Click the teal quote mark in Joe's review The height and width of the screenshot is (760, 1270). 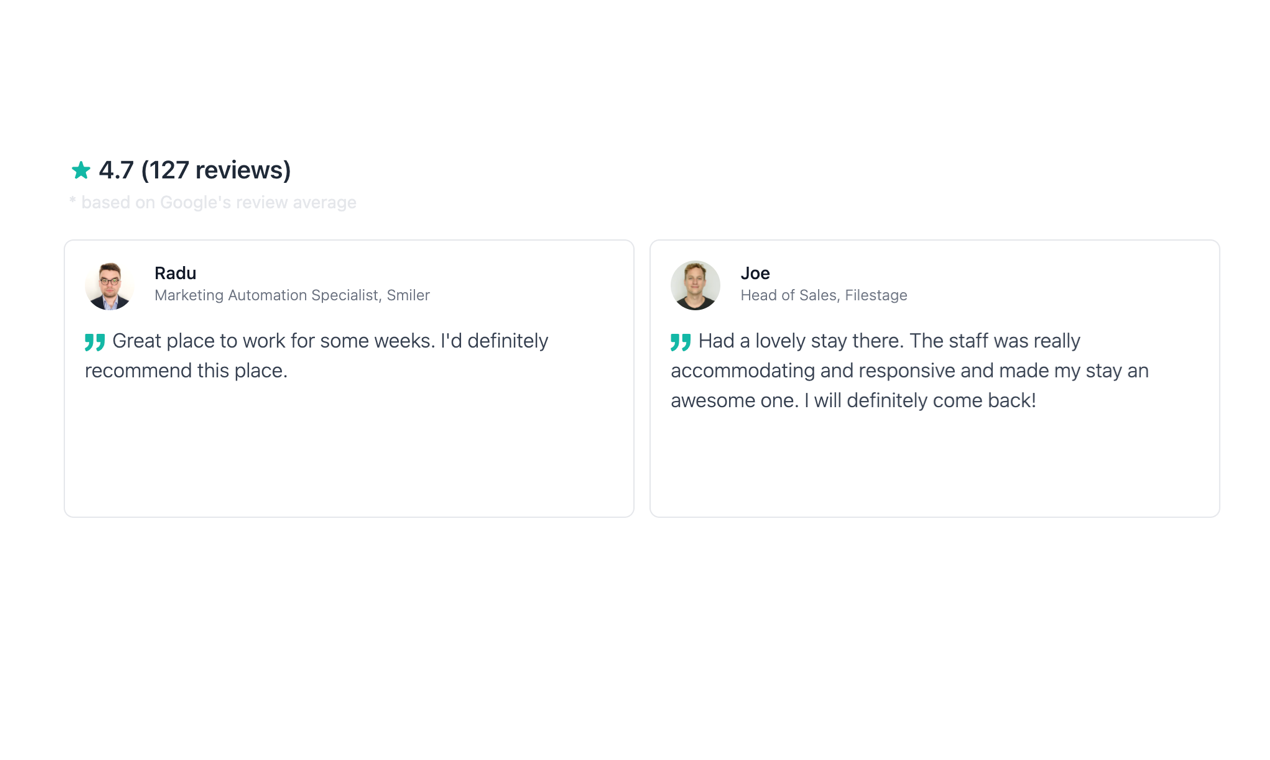(x=681, y=343)
